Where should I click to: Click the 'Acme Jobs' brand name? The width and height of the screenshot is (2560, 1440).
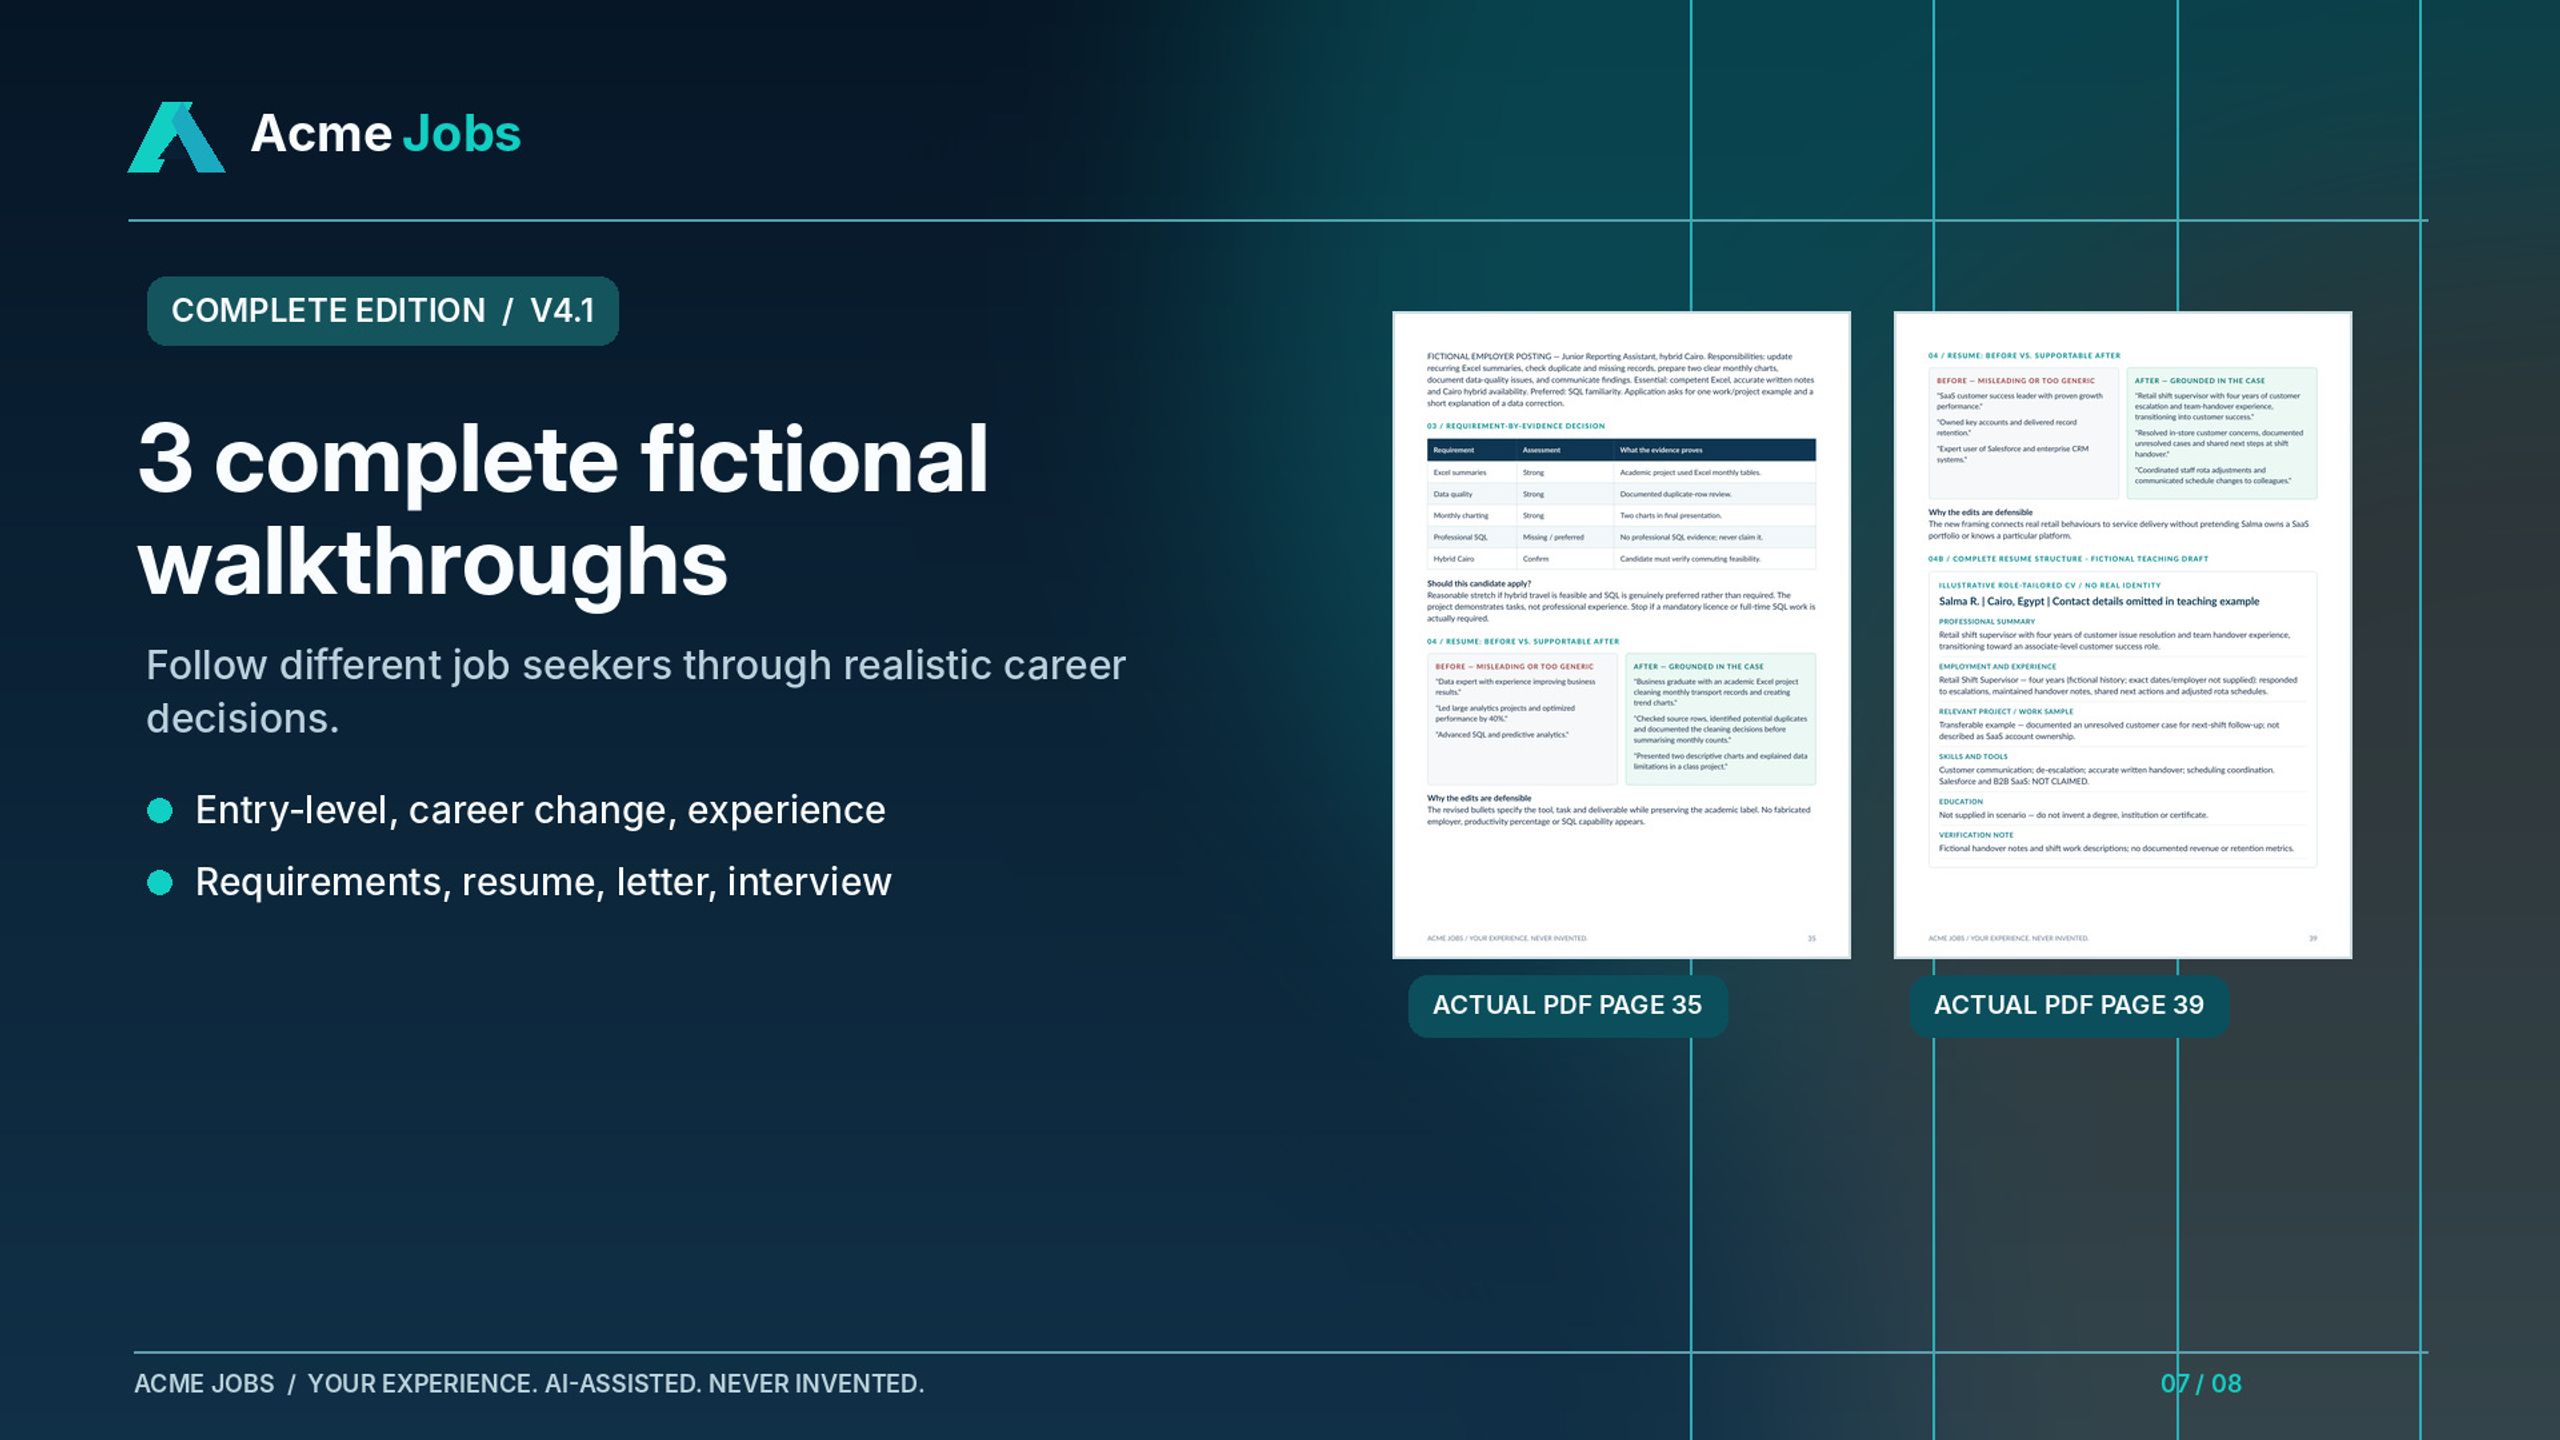point(386,133)
